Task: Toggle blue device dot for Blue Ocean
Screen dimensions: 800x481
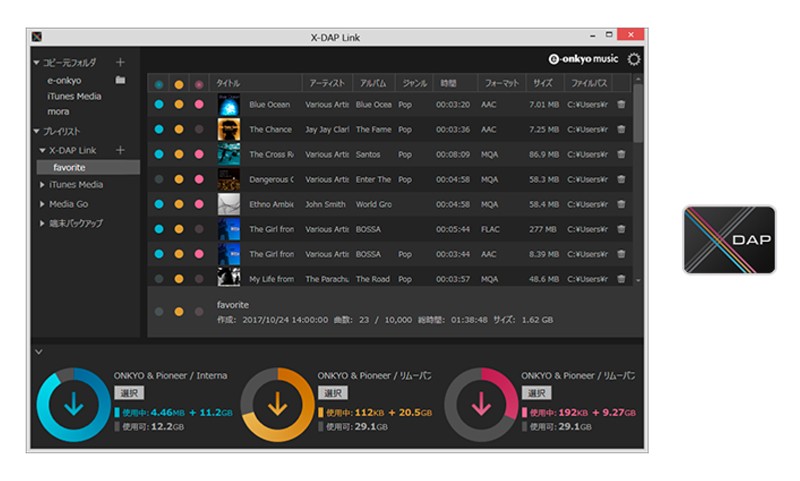Action: pyautogui.click(x=159, y=104)
